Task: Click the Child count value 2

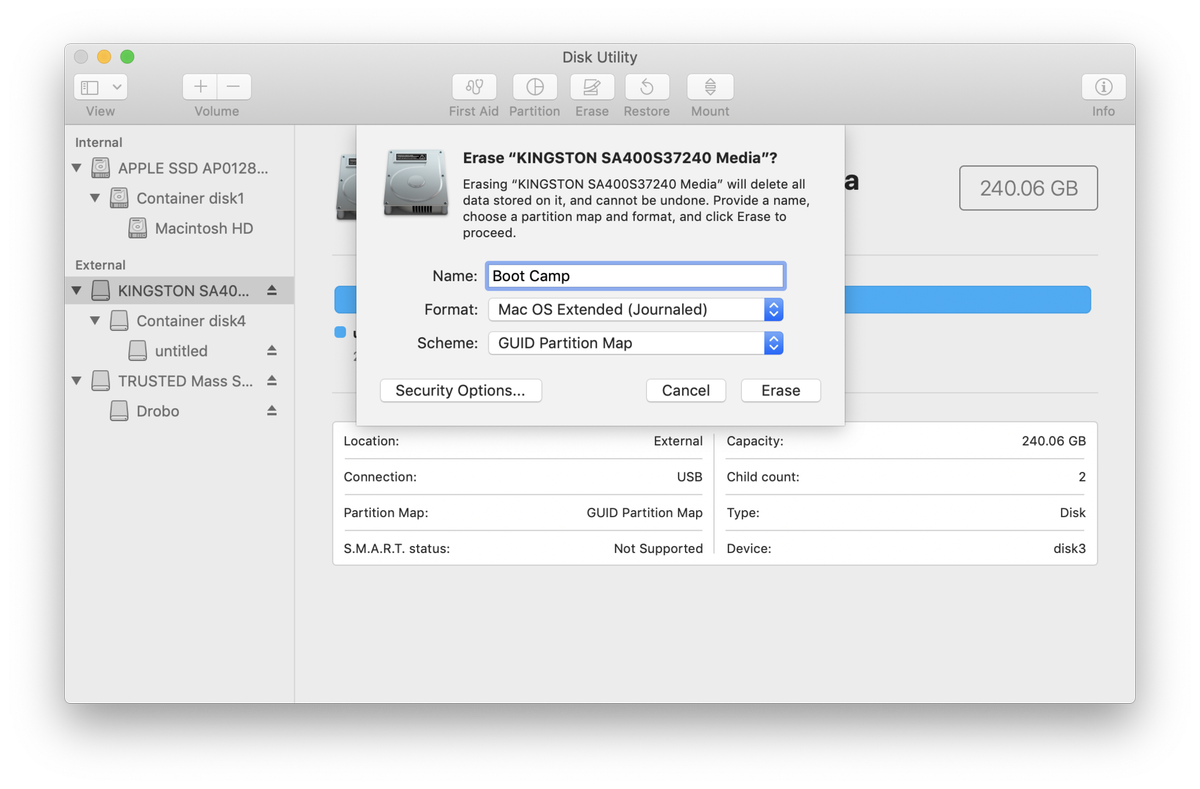Action: 1082,477
